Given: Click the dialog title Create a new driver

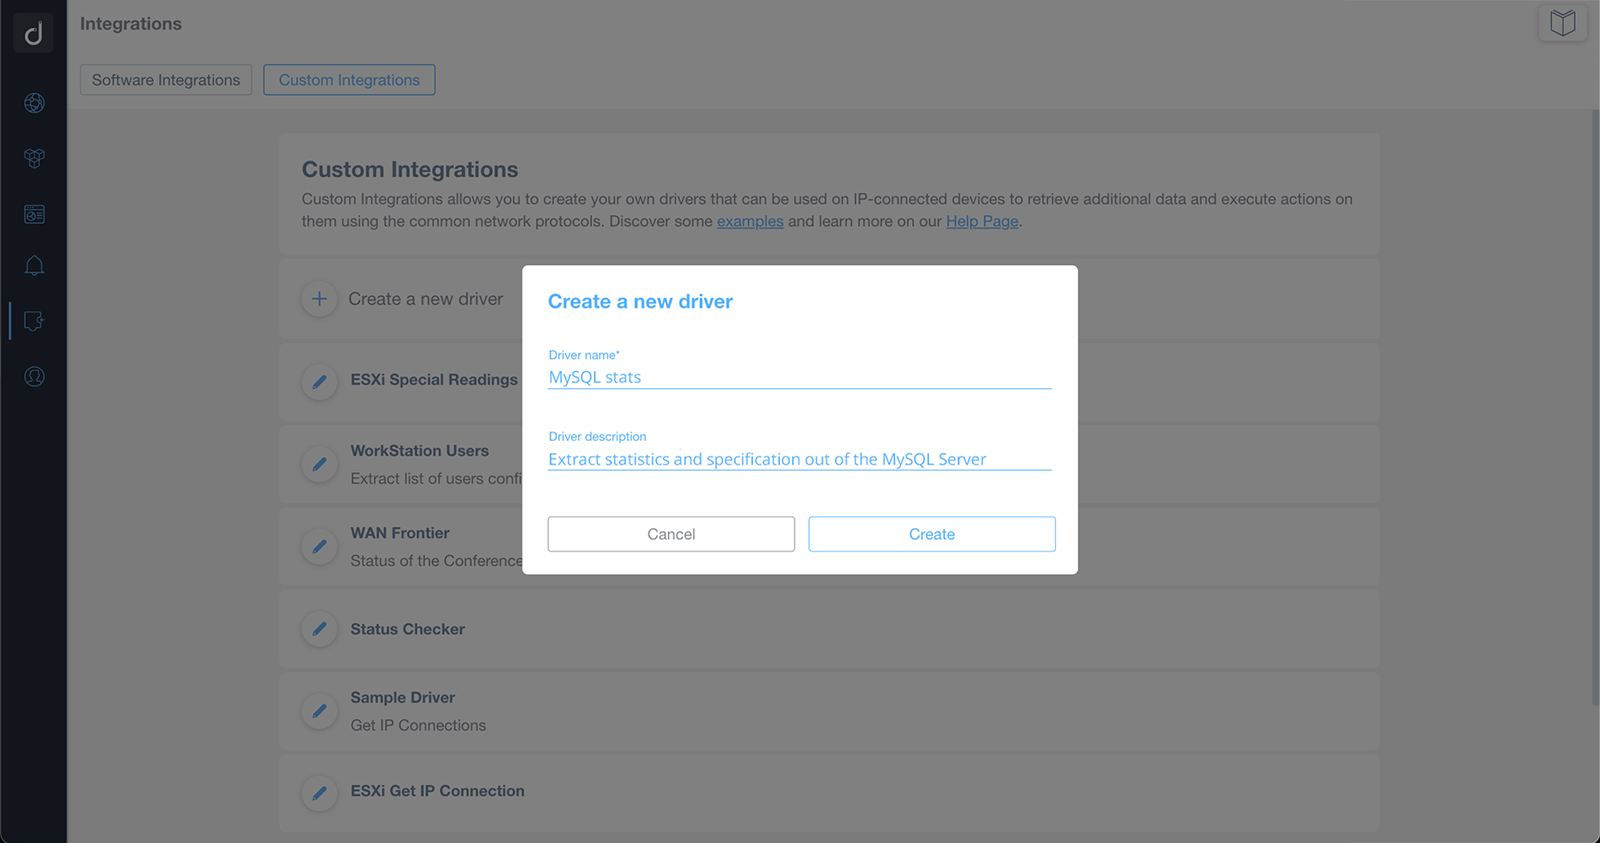Looking at the screenshot, I should pyautogui.click(x=640, y=301).
